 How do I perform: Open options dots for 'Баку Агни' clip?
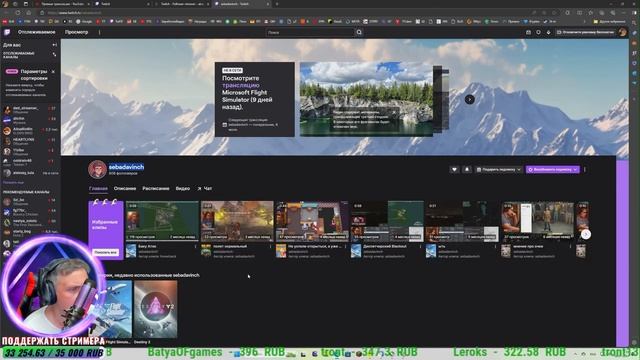195,247
